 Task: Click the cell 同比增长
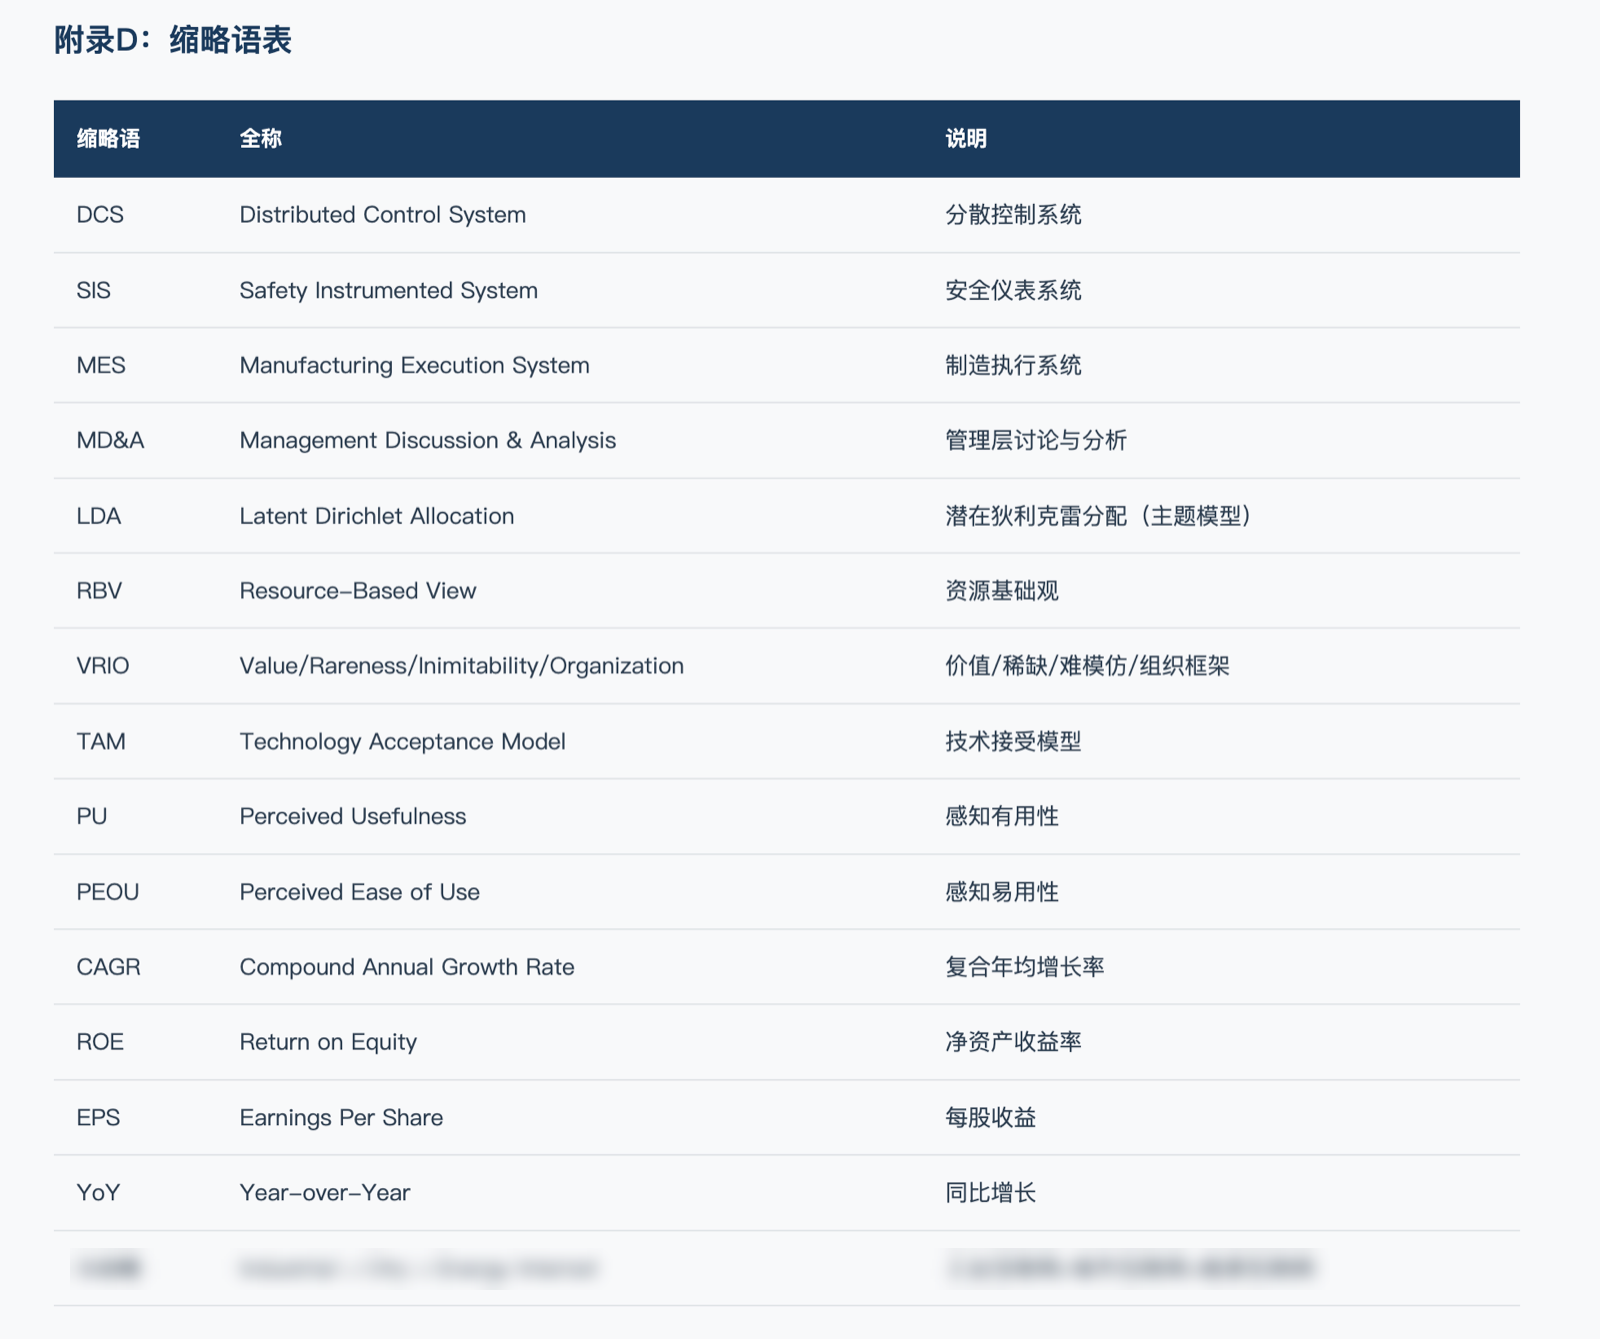pos(991,1193)
